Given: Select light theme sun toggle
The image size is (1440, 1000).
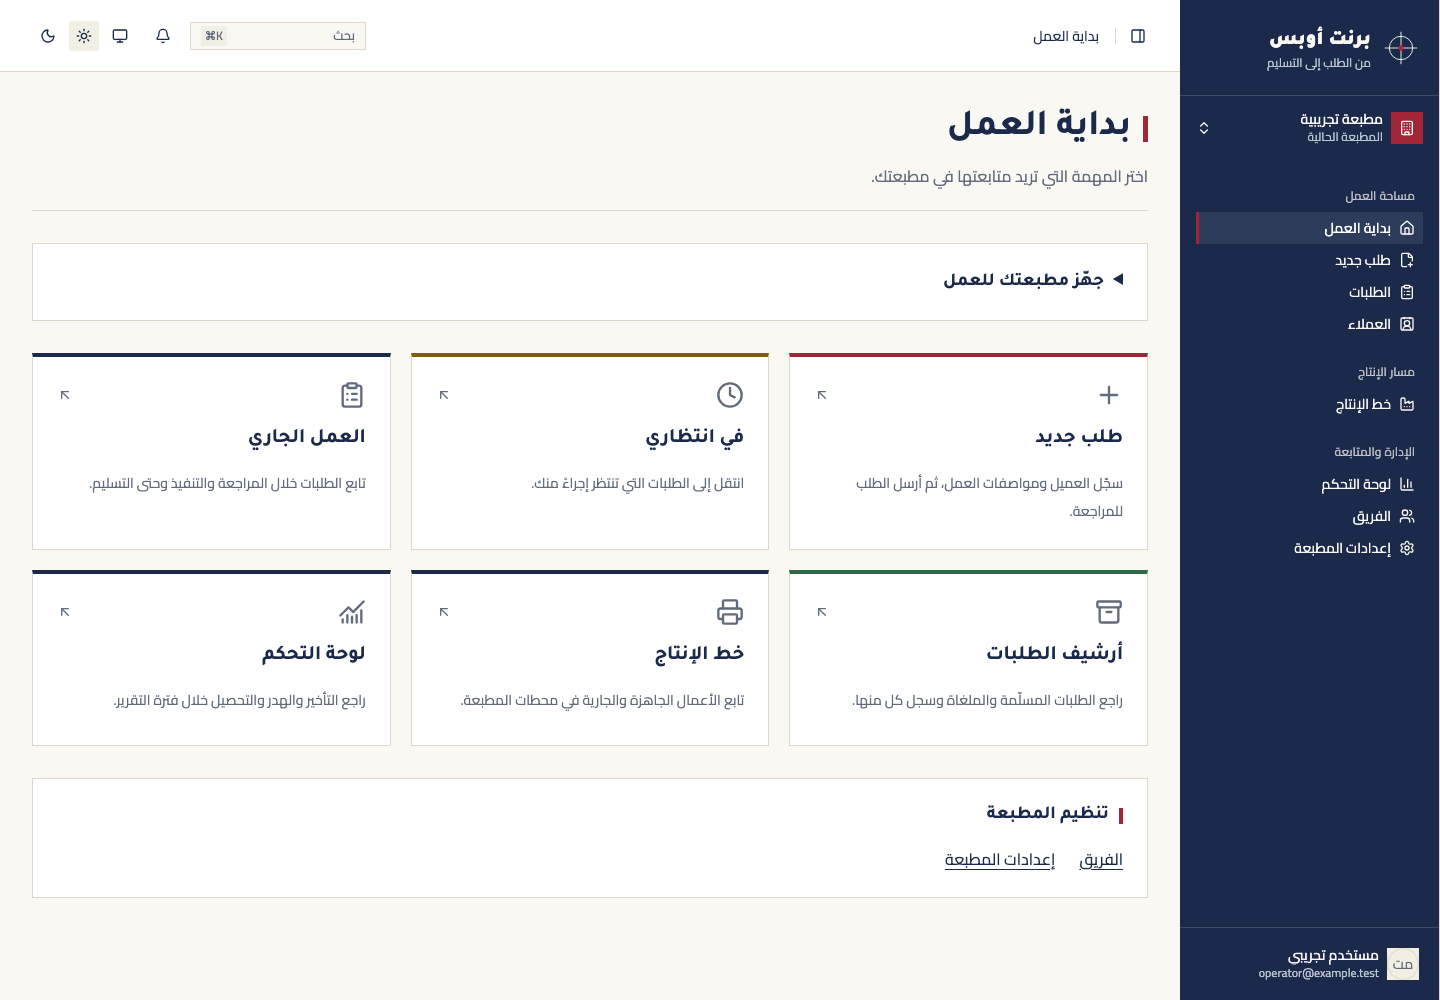Looking at the screenshot, I should tap(84, 36).
